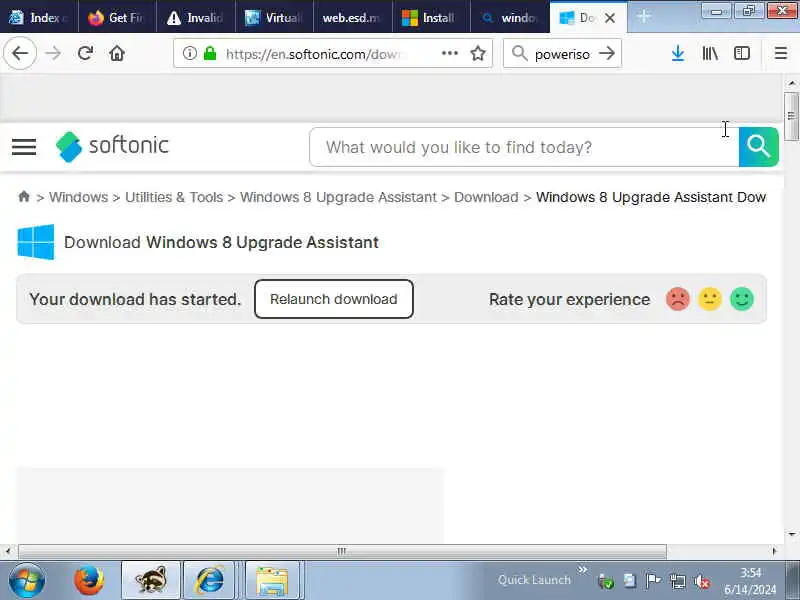Viewport: 800px width, 600px height.
Task: Click Relaunch download button
Action: (x=334, y=299)
